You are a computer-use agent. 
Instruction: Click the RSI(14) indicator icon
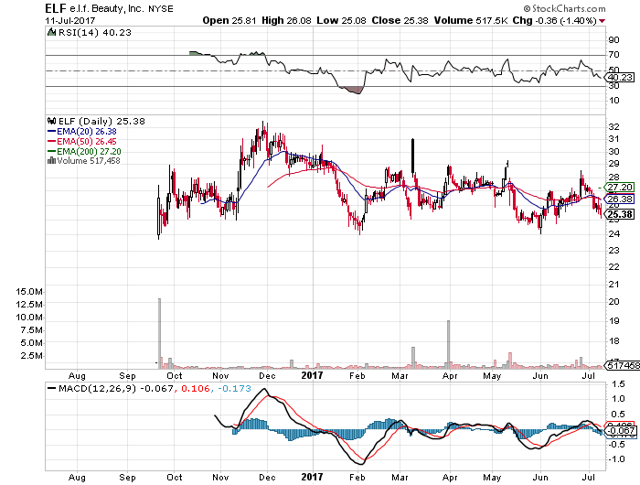[x=51, y=32]
